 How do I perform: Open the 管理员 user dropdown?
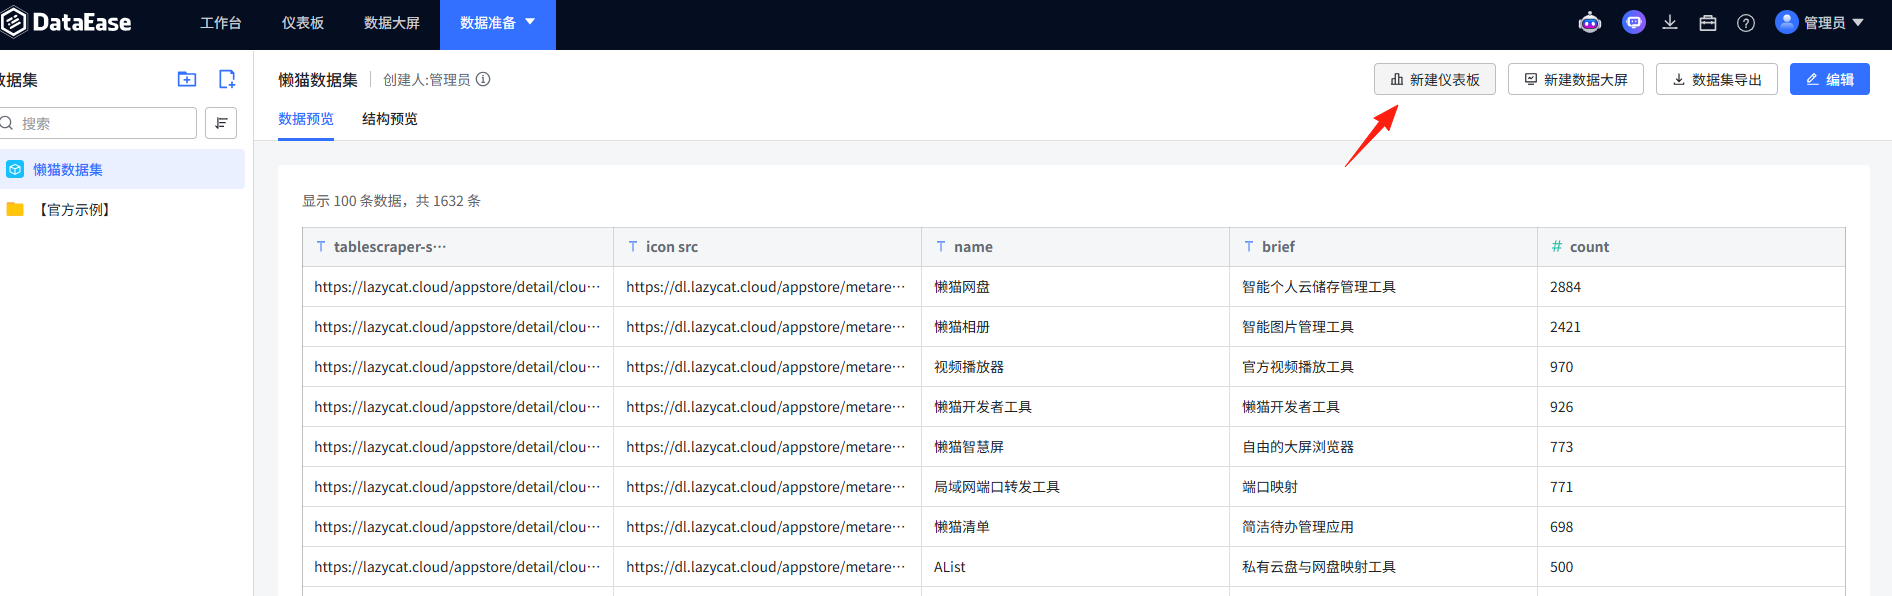pos(1820,23)
